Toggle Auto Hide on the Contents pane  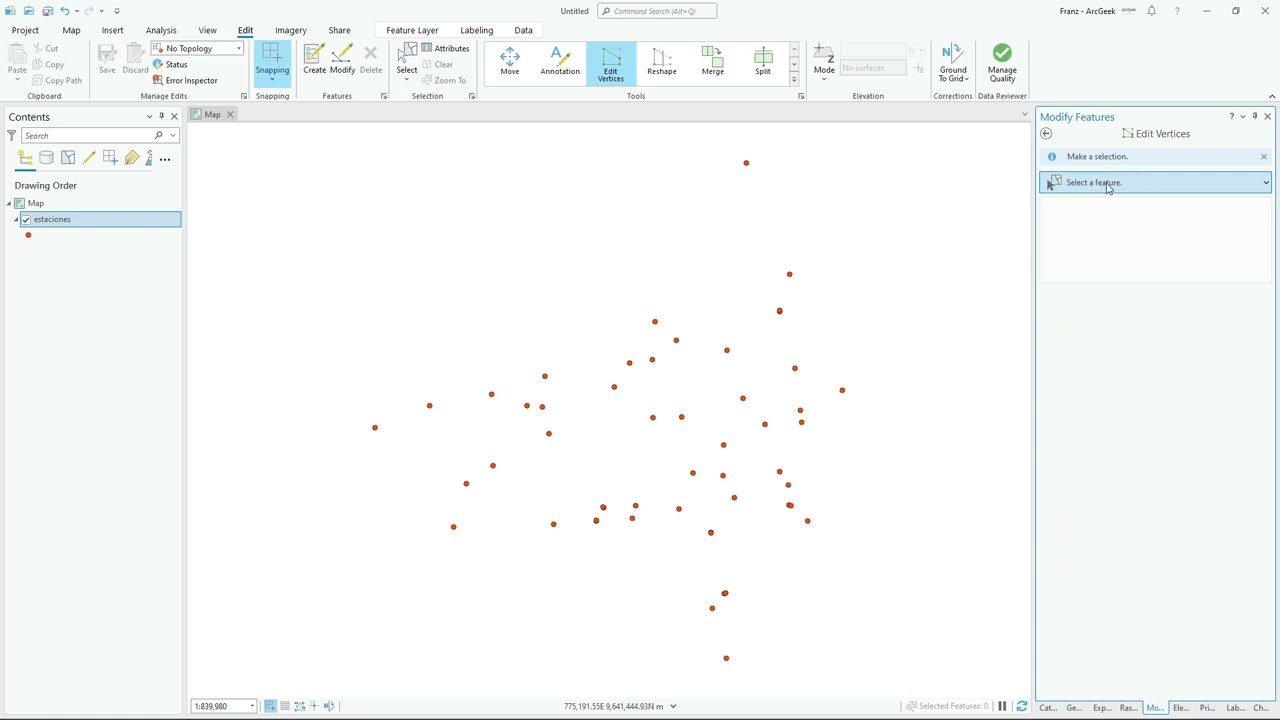(x=161, y=117)
